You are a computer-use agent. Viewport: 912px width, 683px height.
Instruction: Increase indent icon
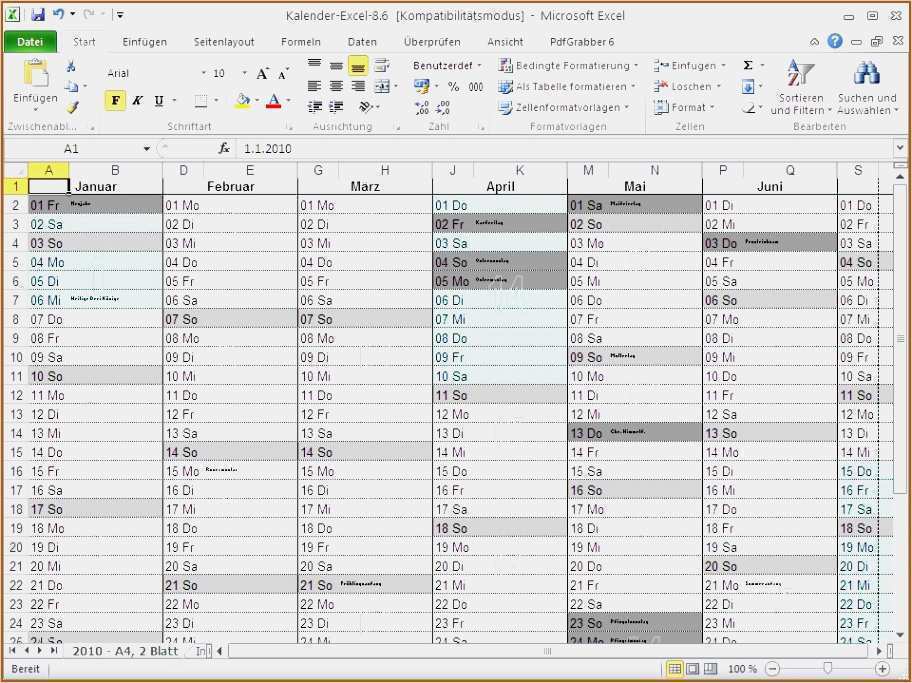pos(336,107)
